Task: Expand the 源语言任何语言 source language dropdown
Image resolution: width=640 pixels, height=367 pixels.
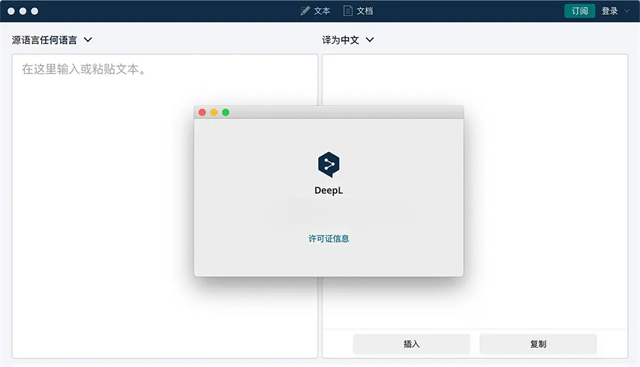Action: click(52, 40)
